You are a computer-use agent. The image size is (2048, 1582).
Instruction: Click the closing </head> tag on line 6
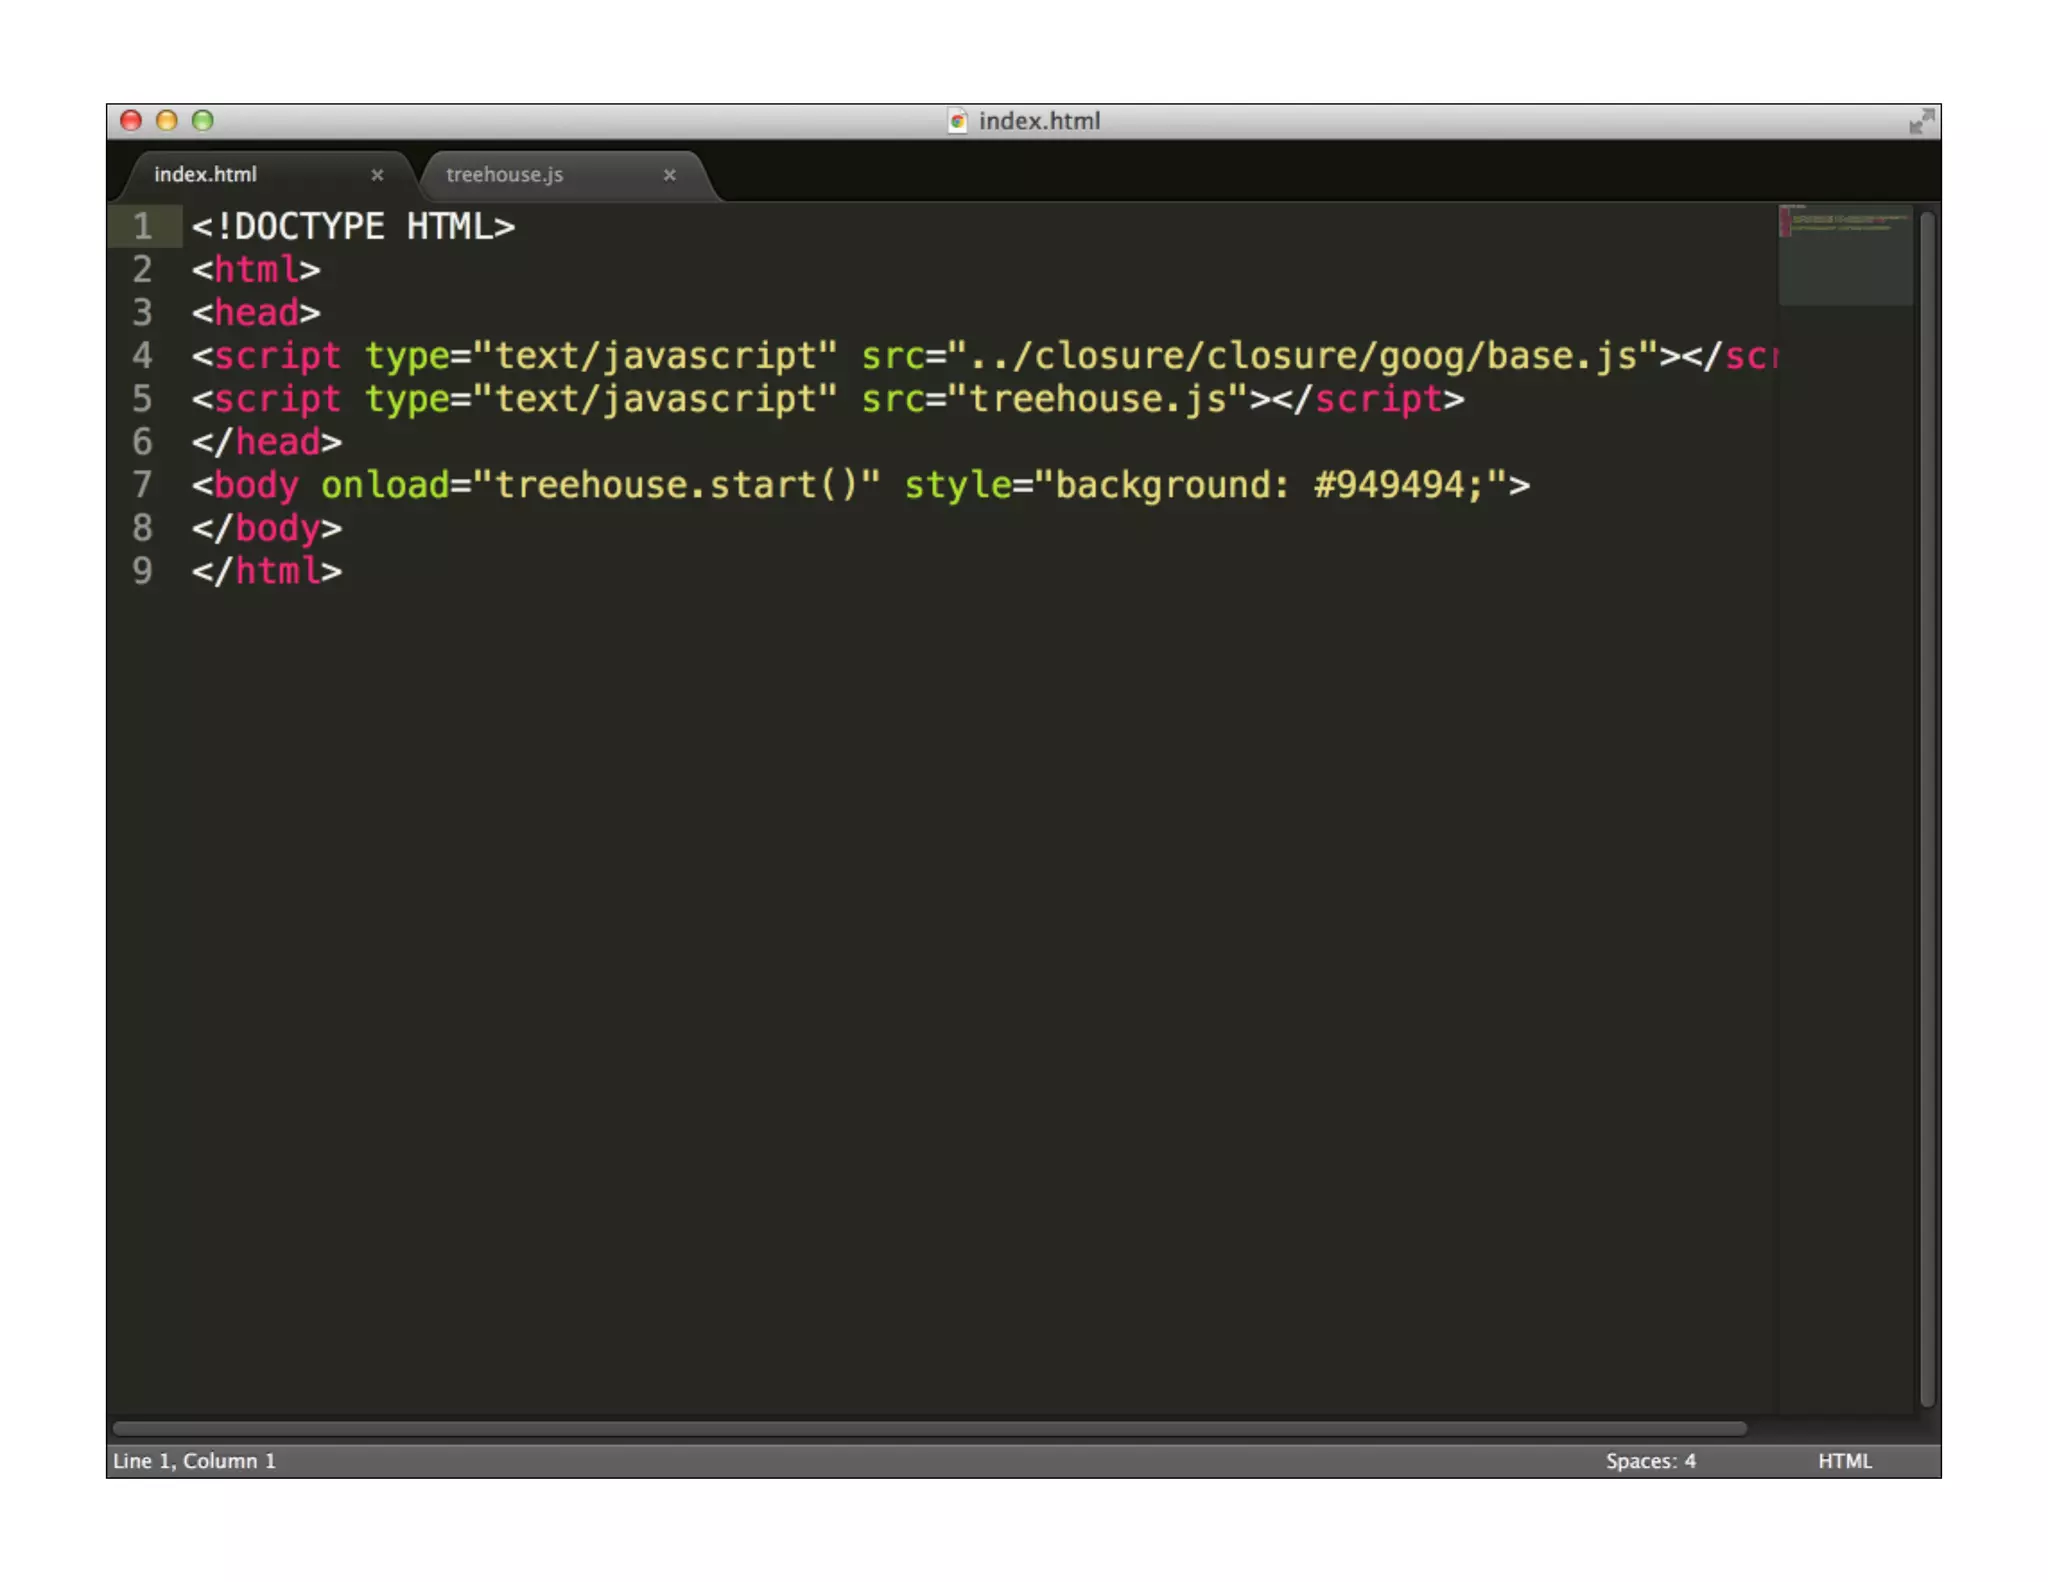point(267,442)
